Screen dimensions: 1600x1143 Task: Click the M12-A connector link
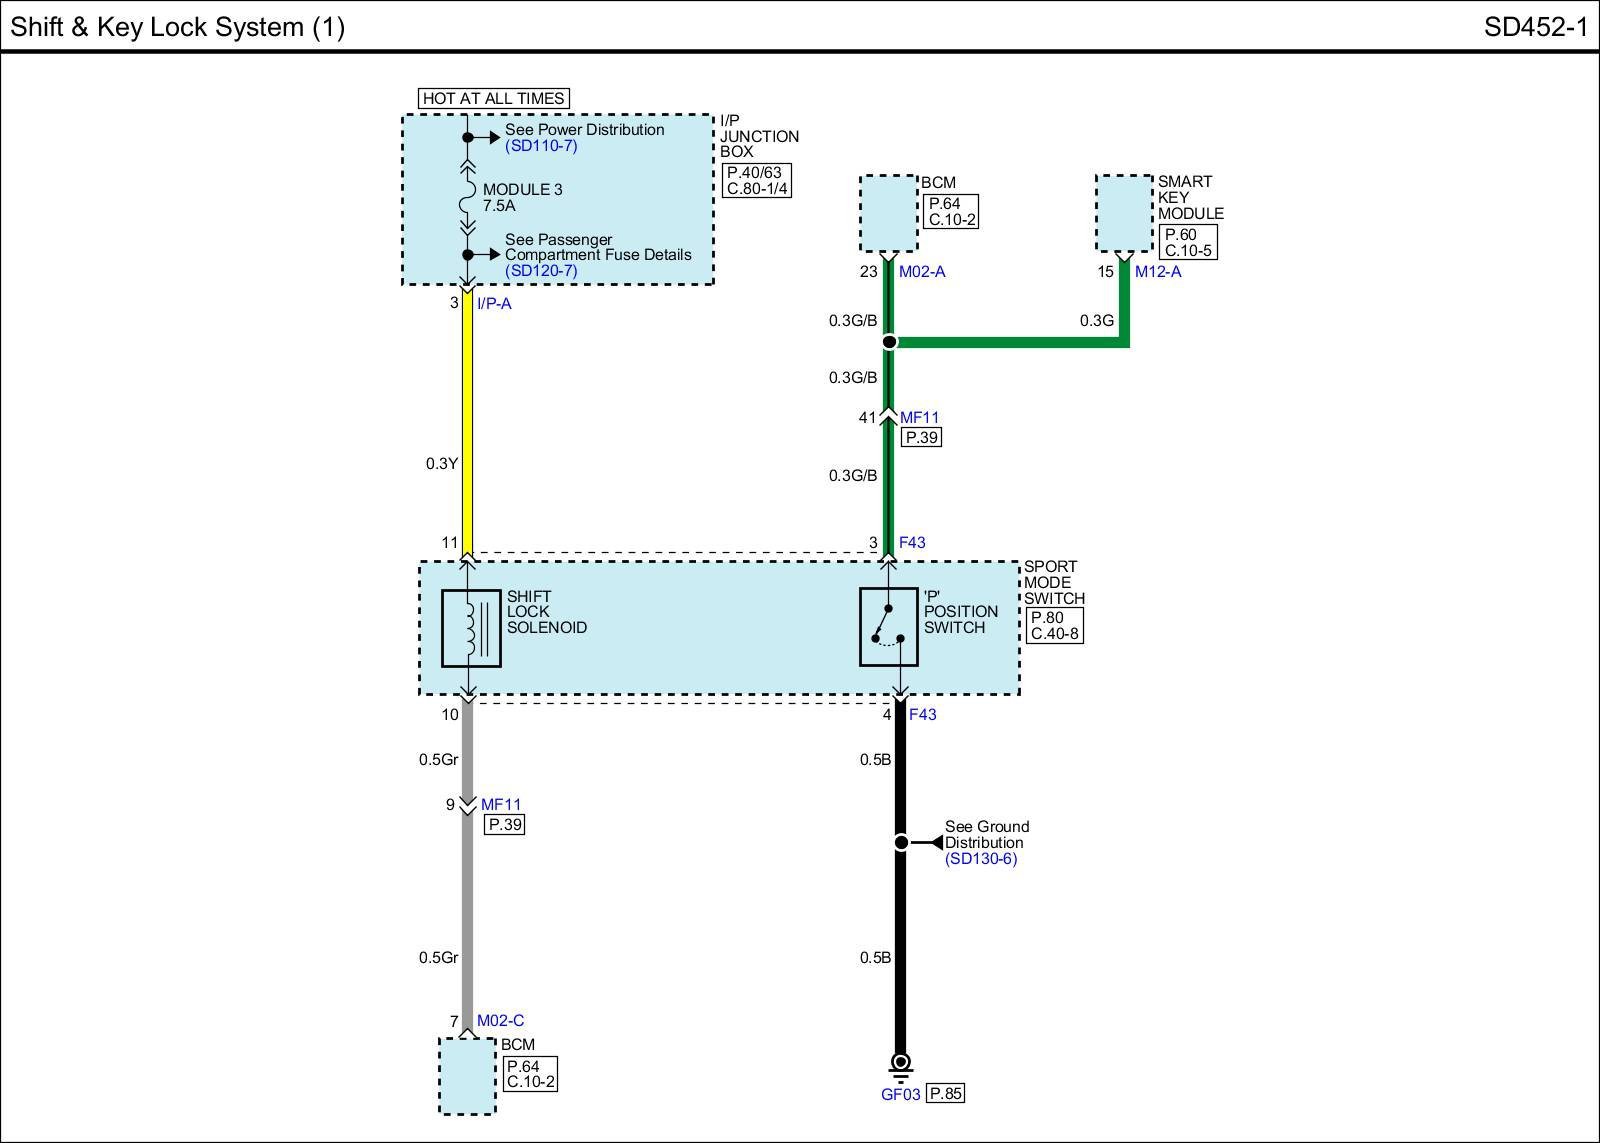coord(1158,272)
